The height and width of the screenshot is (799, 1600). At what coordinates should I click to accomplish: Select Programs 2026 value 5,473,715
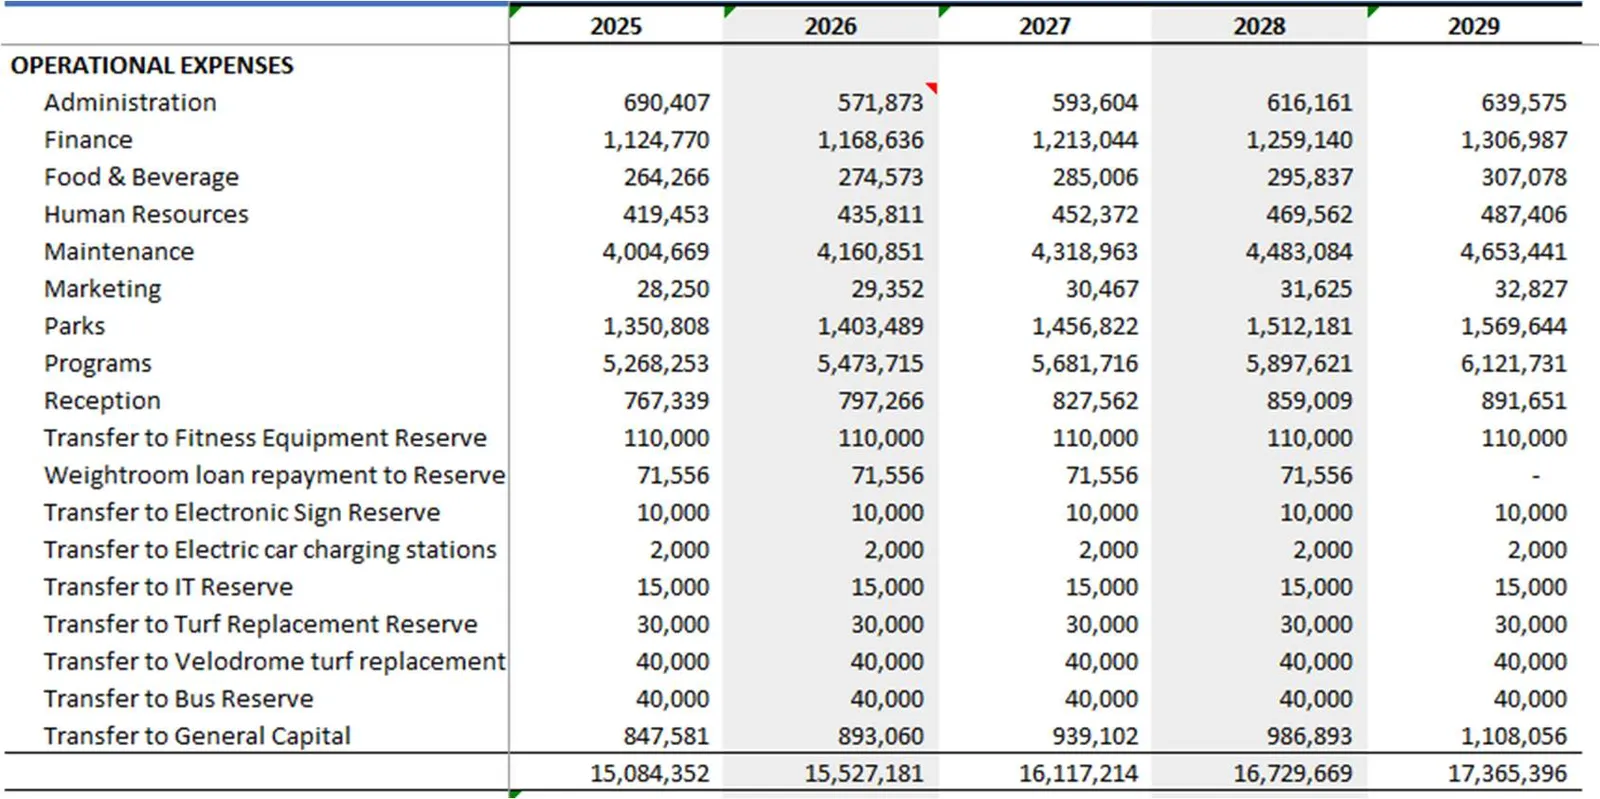(870, 364)
